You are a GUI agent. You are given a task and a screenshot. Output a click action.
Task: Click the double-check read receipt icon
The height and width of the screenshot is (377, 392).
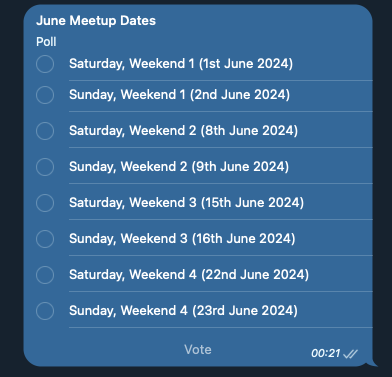coord(350,353)
